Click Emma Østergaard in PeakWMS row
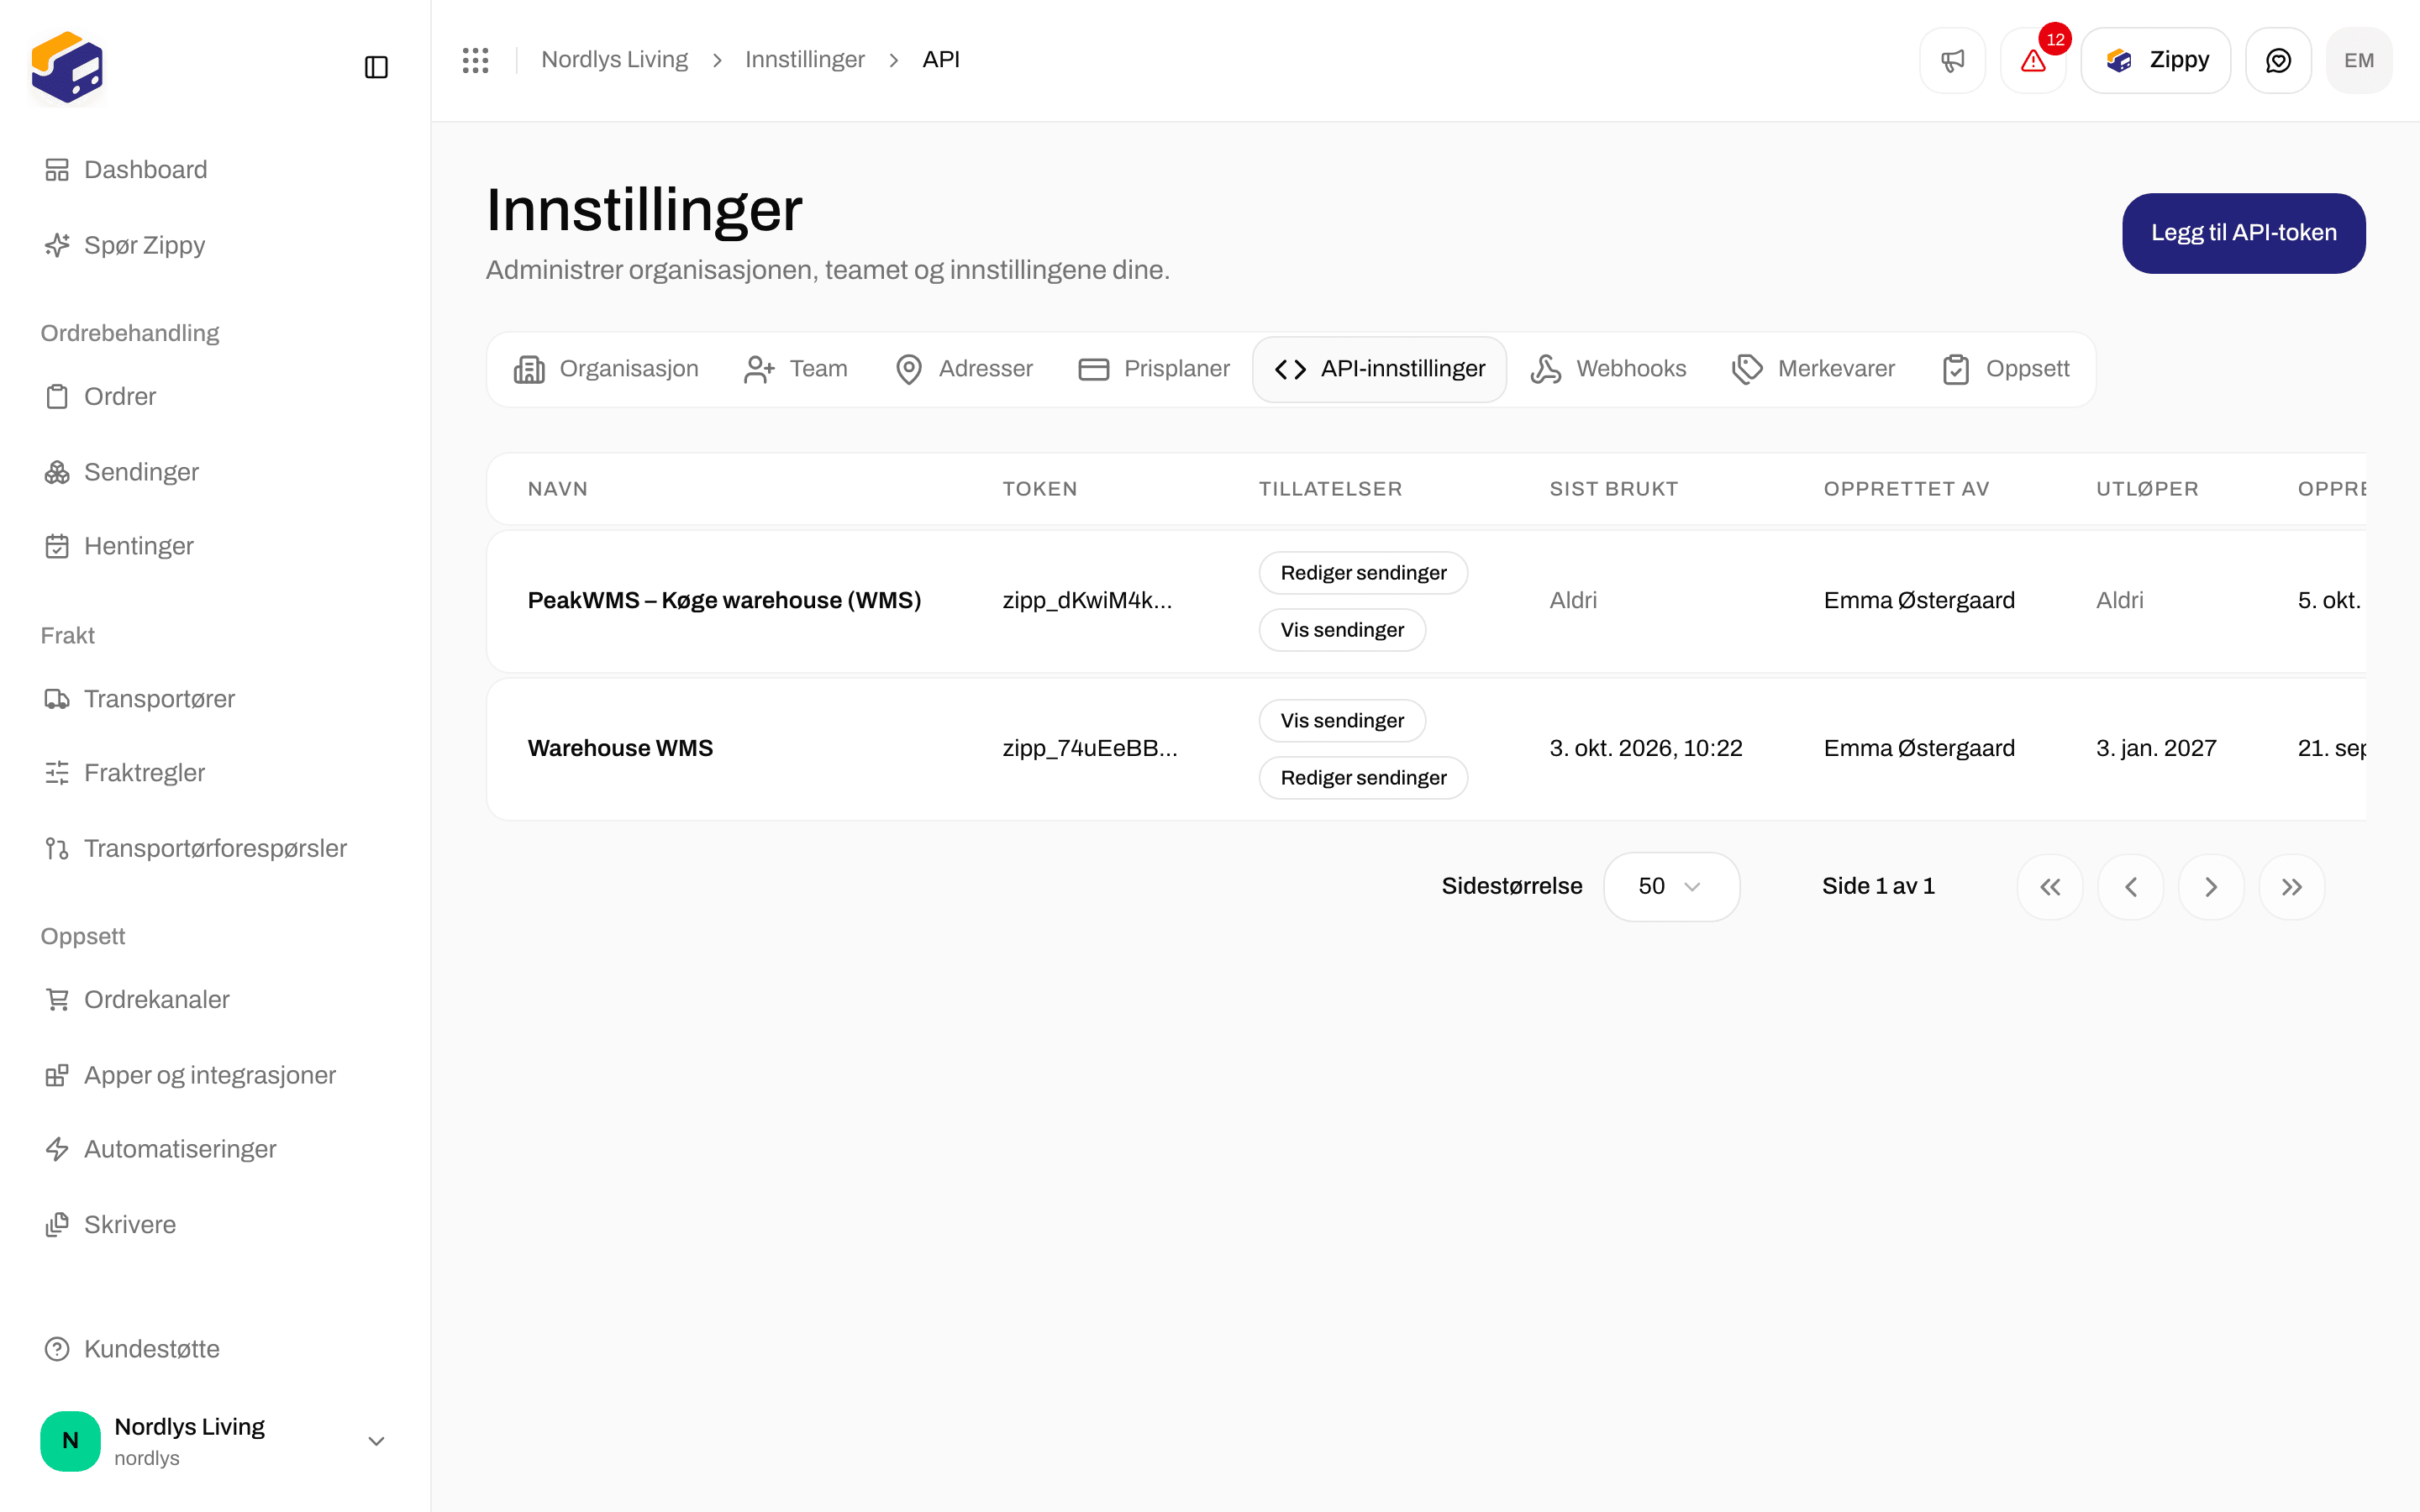 (1919, 600)
